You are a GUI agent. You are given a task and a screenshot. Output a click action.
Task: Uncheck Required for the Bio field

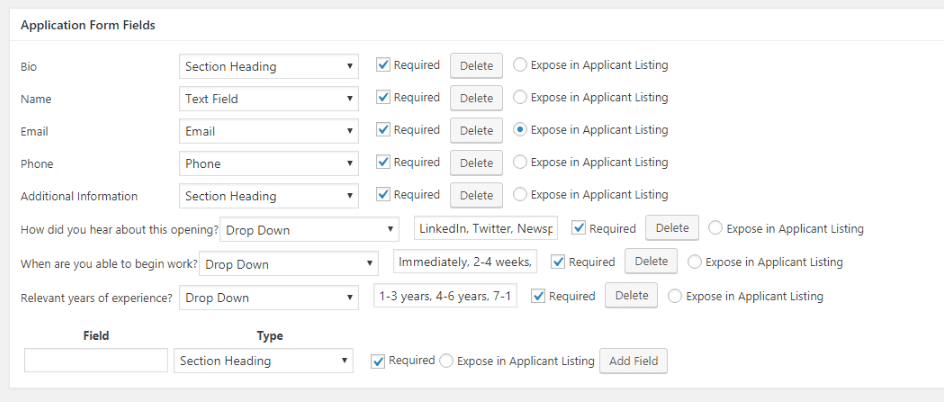pos(383,65)
